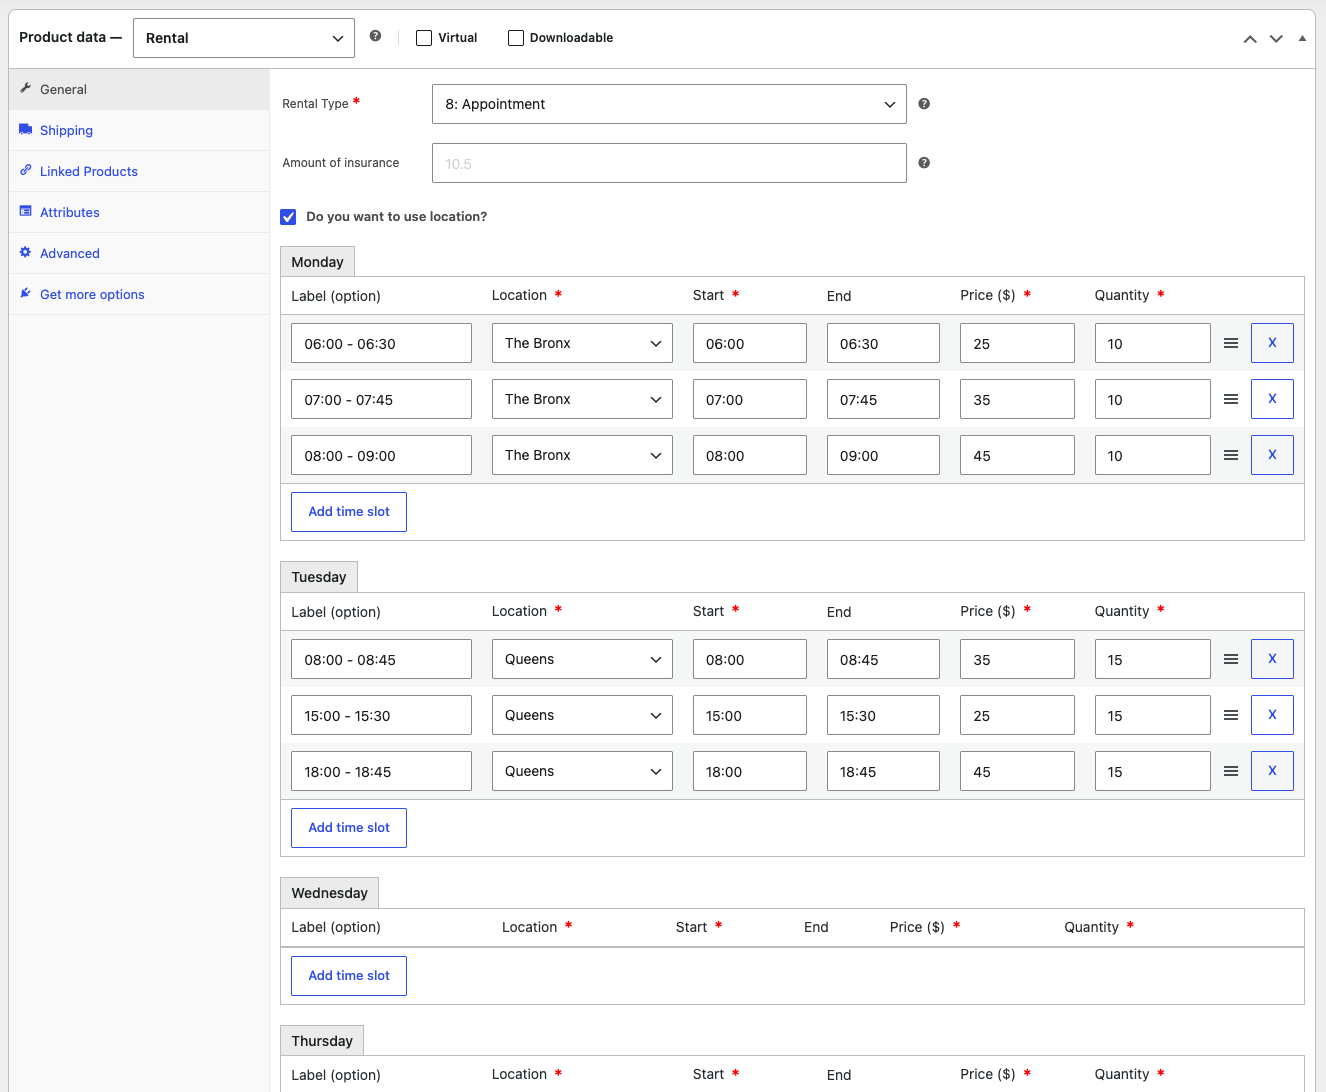This screenshot has width=1326, height=1092.
Task: Edit quantity for Monday 07:00 - 07:45 slot
Action: click(x=1152, y=399)
